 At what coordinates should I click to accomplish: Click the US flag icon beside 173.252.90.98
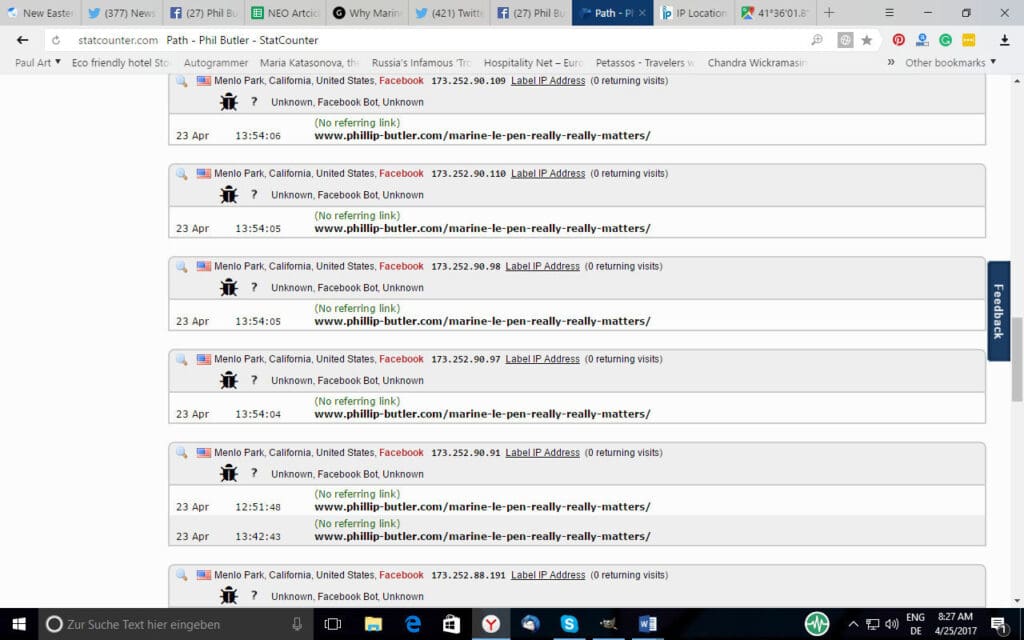[x=204, y=267]
